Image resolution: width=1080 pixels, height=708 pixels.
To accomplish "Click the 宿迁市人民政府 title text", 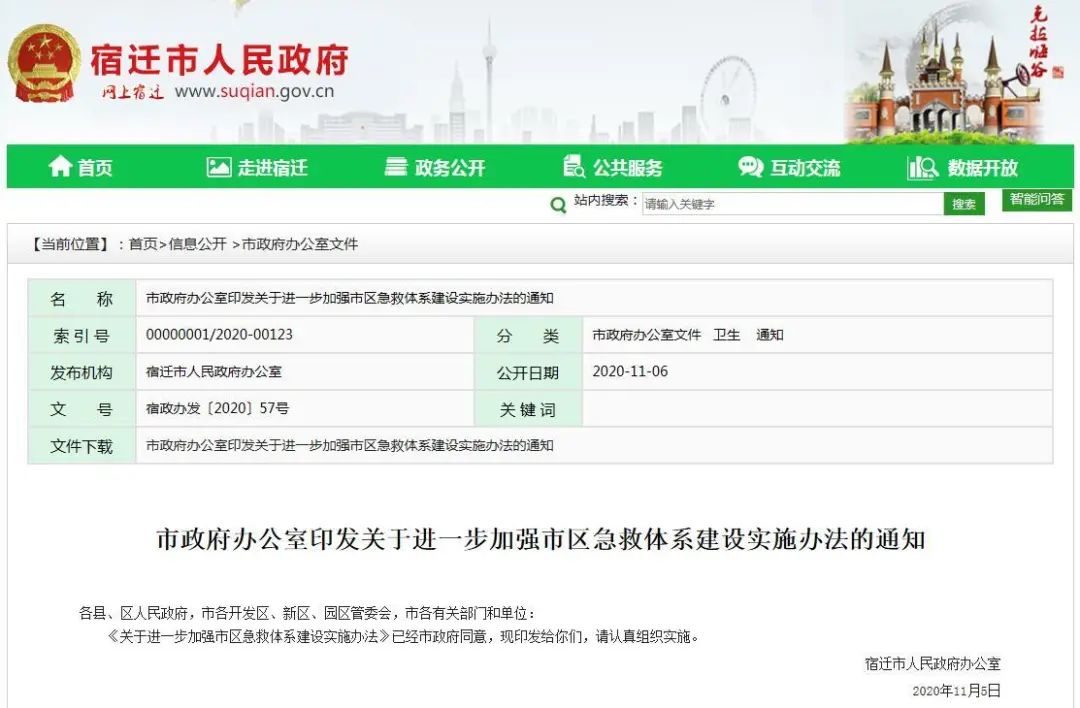I will 219,59.
